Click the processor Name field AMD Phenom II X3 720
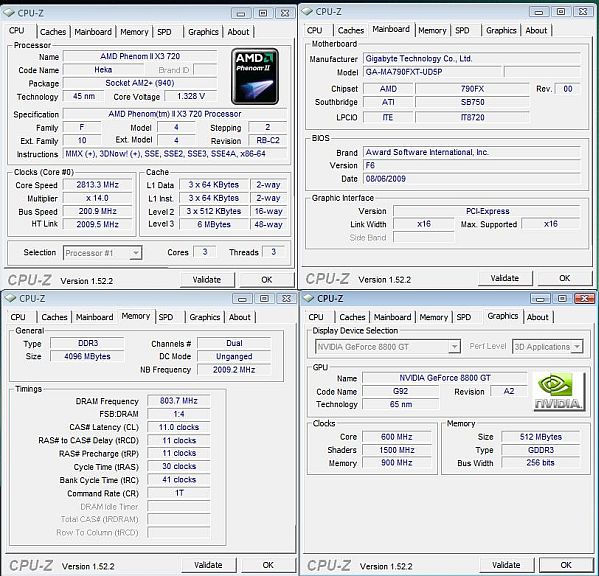Viewport: 599px width, 576px height. [x=140, y=56]
